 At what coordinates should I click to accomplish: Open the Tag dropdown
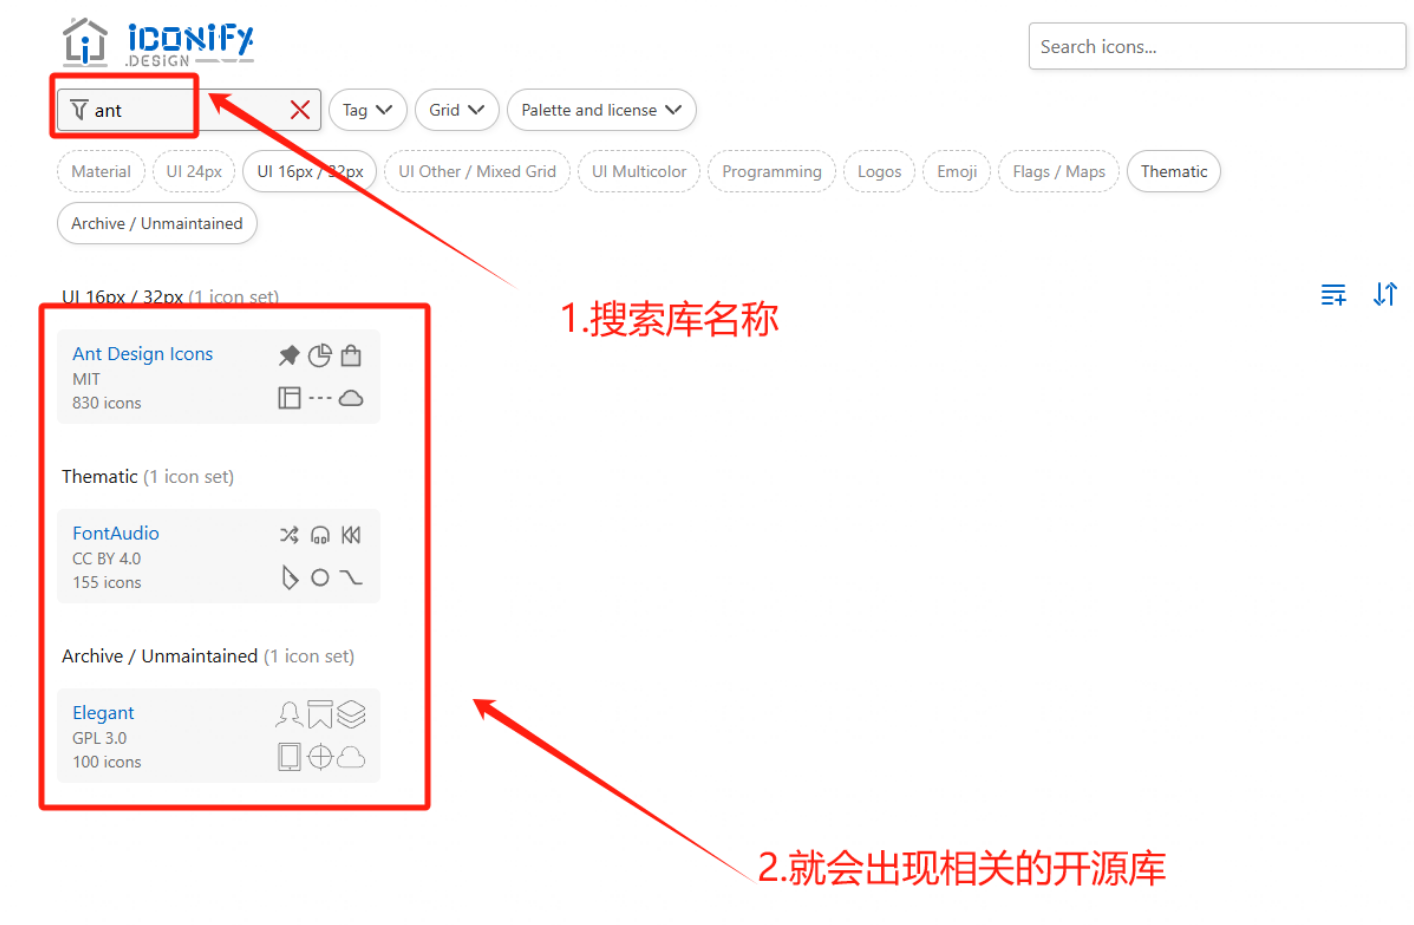coord(367,110)
